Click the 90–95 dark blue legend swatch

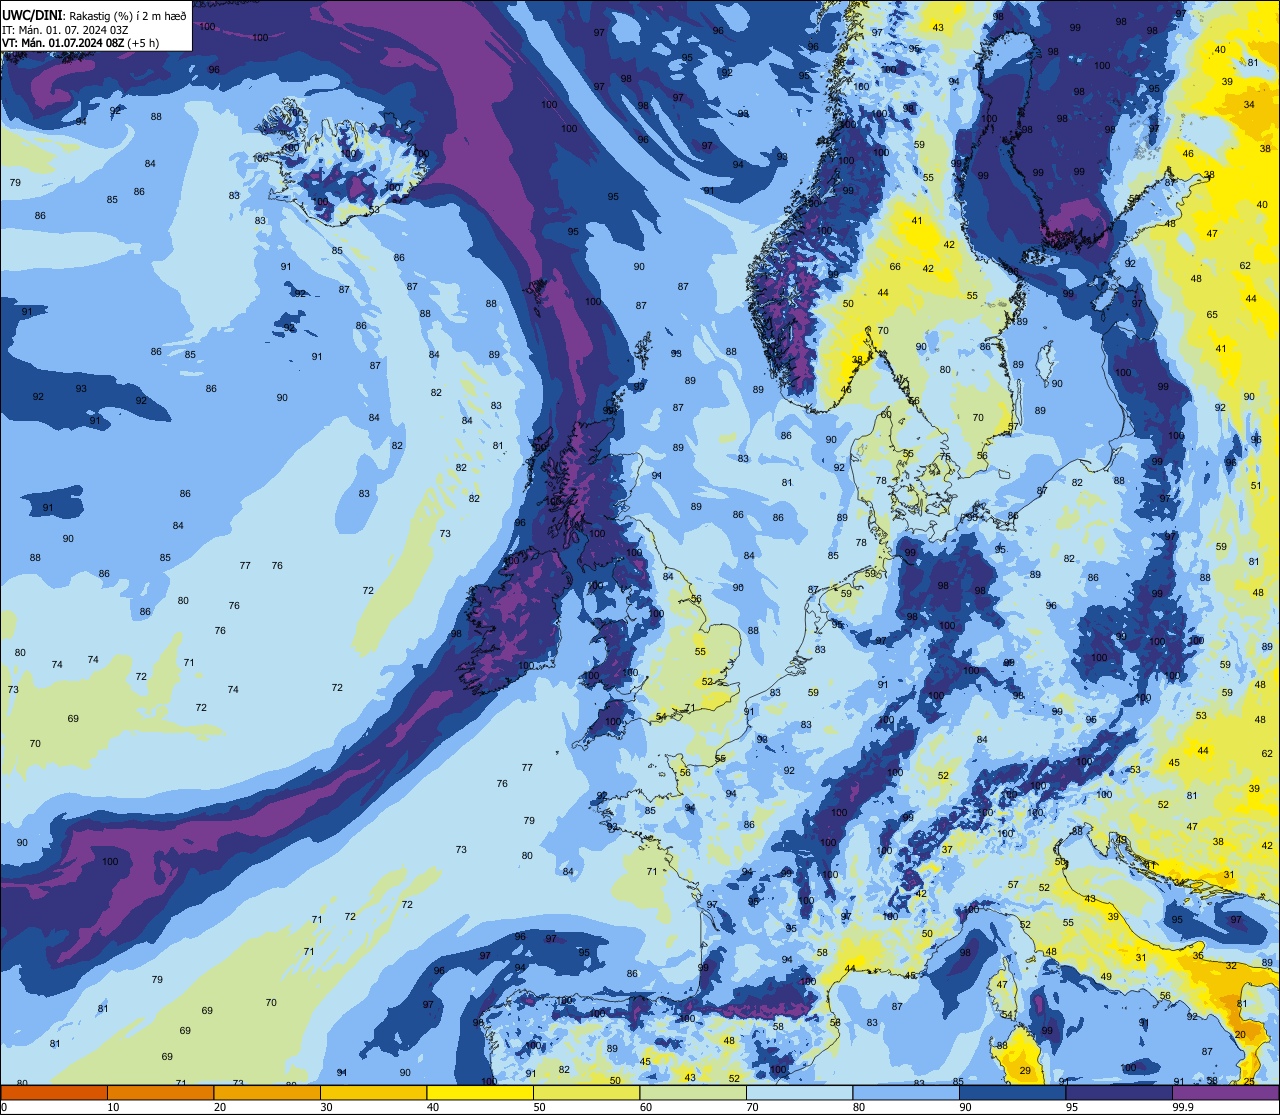(x=1012, y=1092)
